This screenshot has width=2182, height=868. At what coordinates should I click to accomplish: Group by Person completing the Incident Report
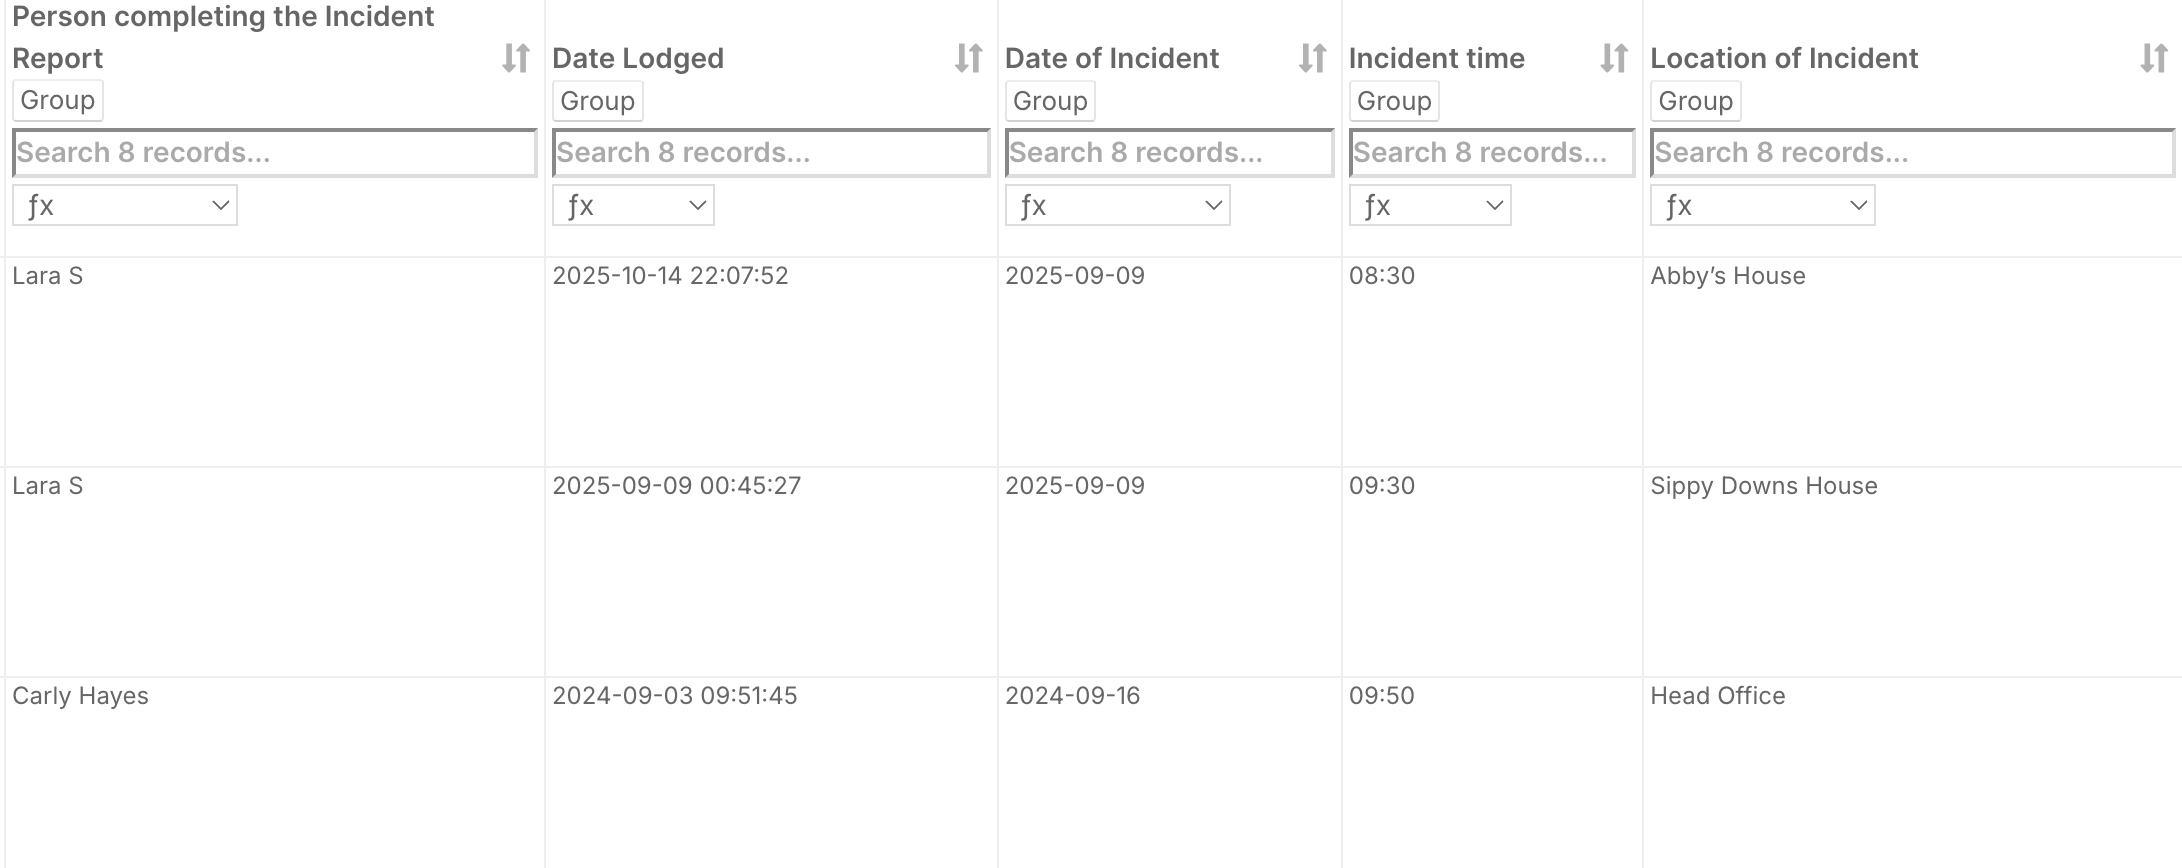tap(58, 101)
